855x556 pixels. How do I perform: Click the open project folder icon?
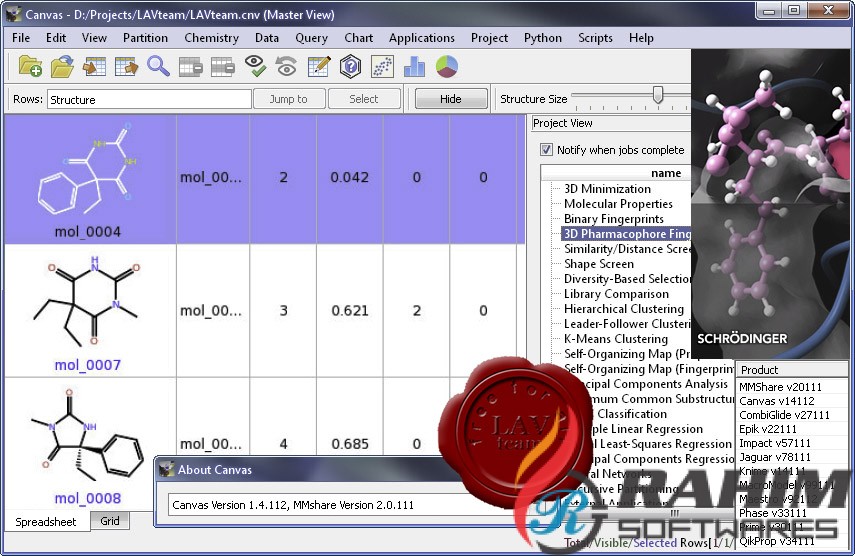pos(62,66)
